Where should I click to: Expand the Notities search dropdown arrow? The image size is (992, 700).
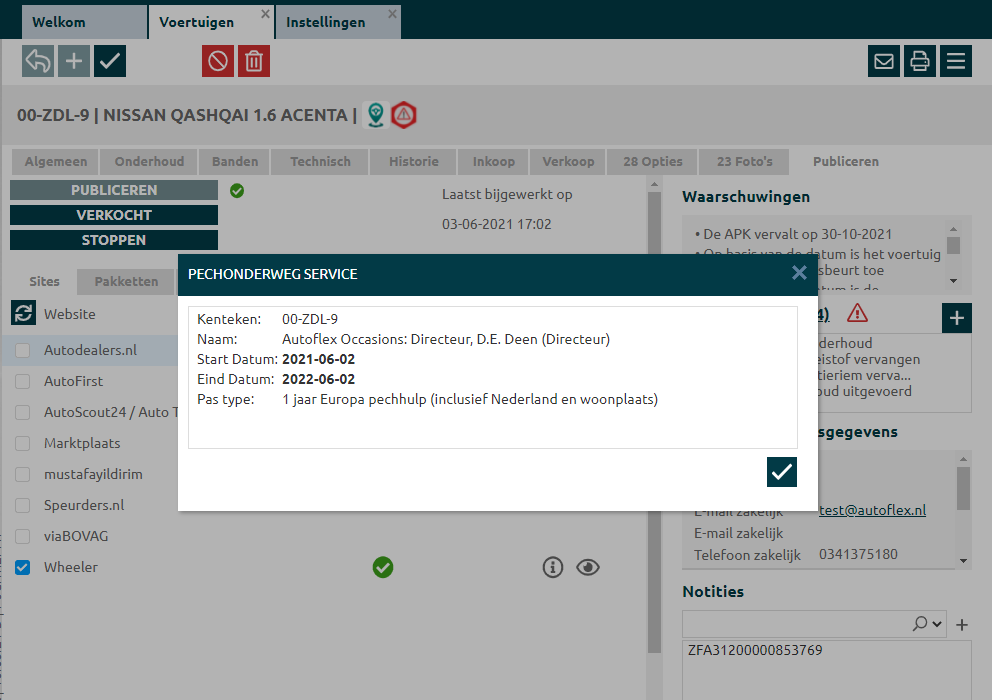point(937,624)
